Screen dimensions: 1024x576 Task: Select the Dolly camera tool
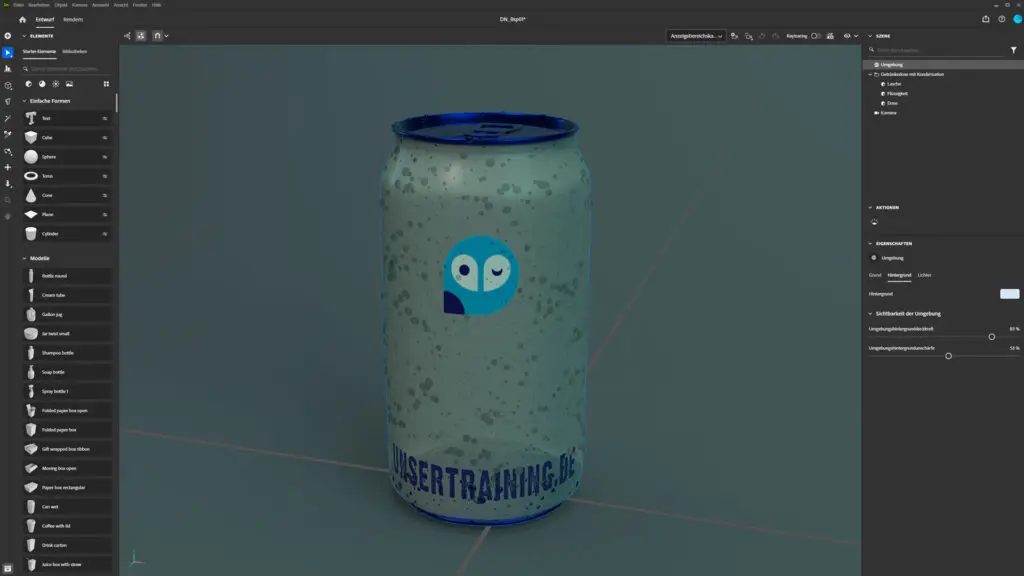[8, 184]
